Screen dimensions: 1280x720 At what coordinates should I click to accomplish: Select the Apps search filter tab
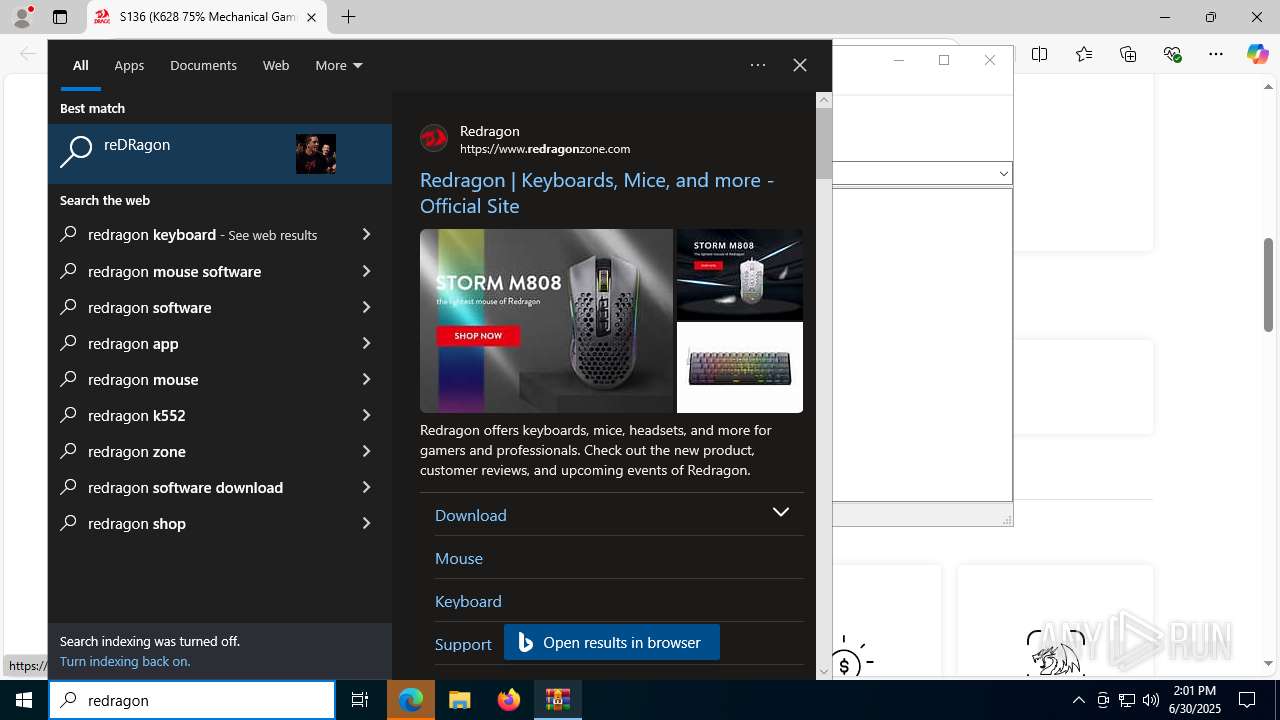[x=129, y=65]
